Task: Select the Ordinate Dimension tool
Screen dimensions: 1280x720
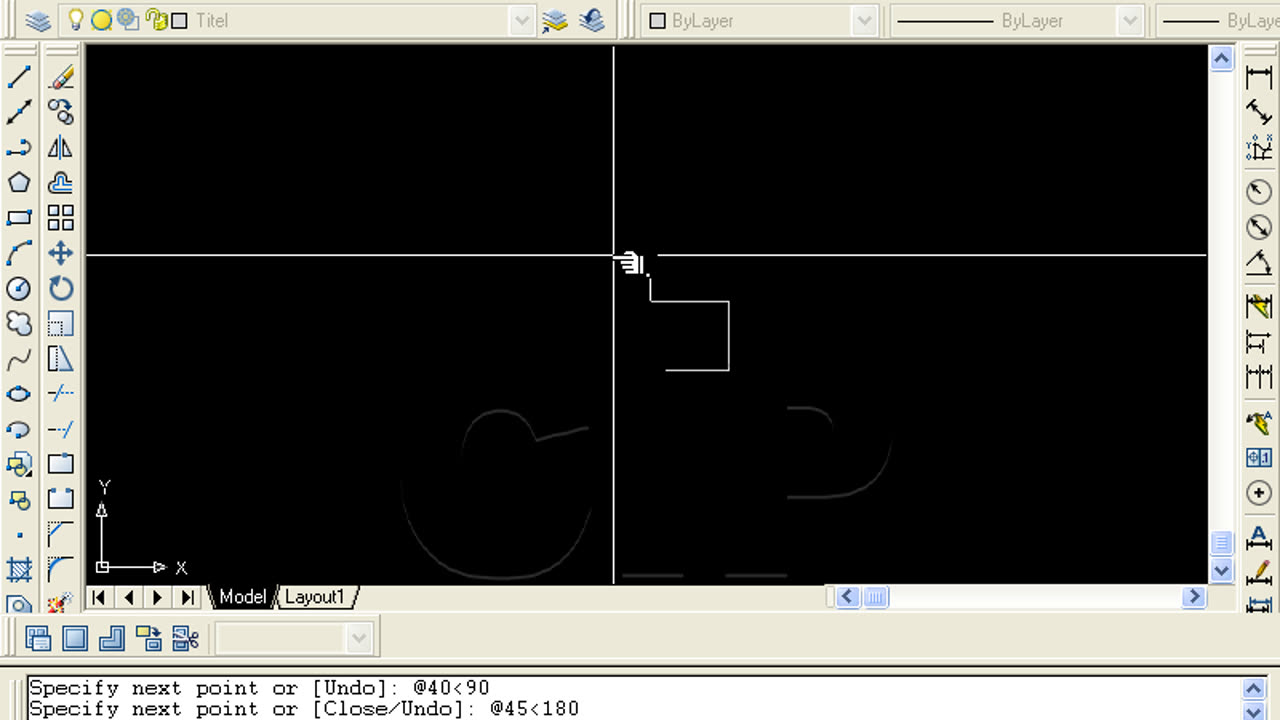Action: [x=1259, y=149]
